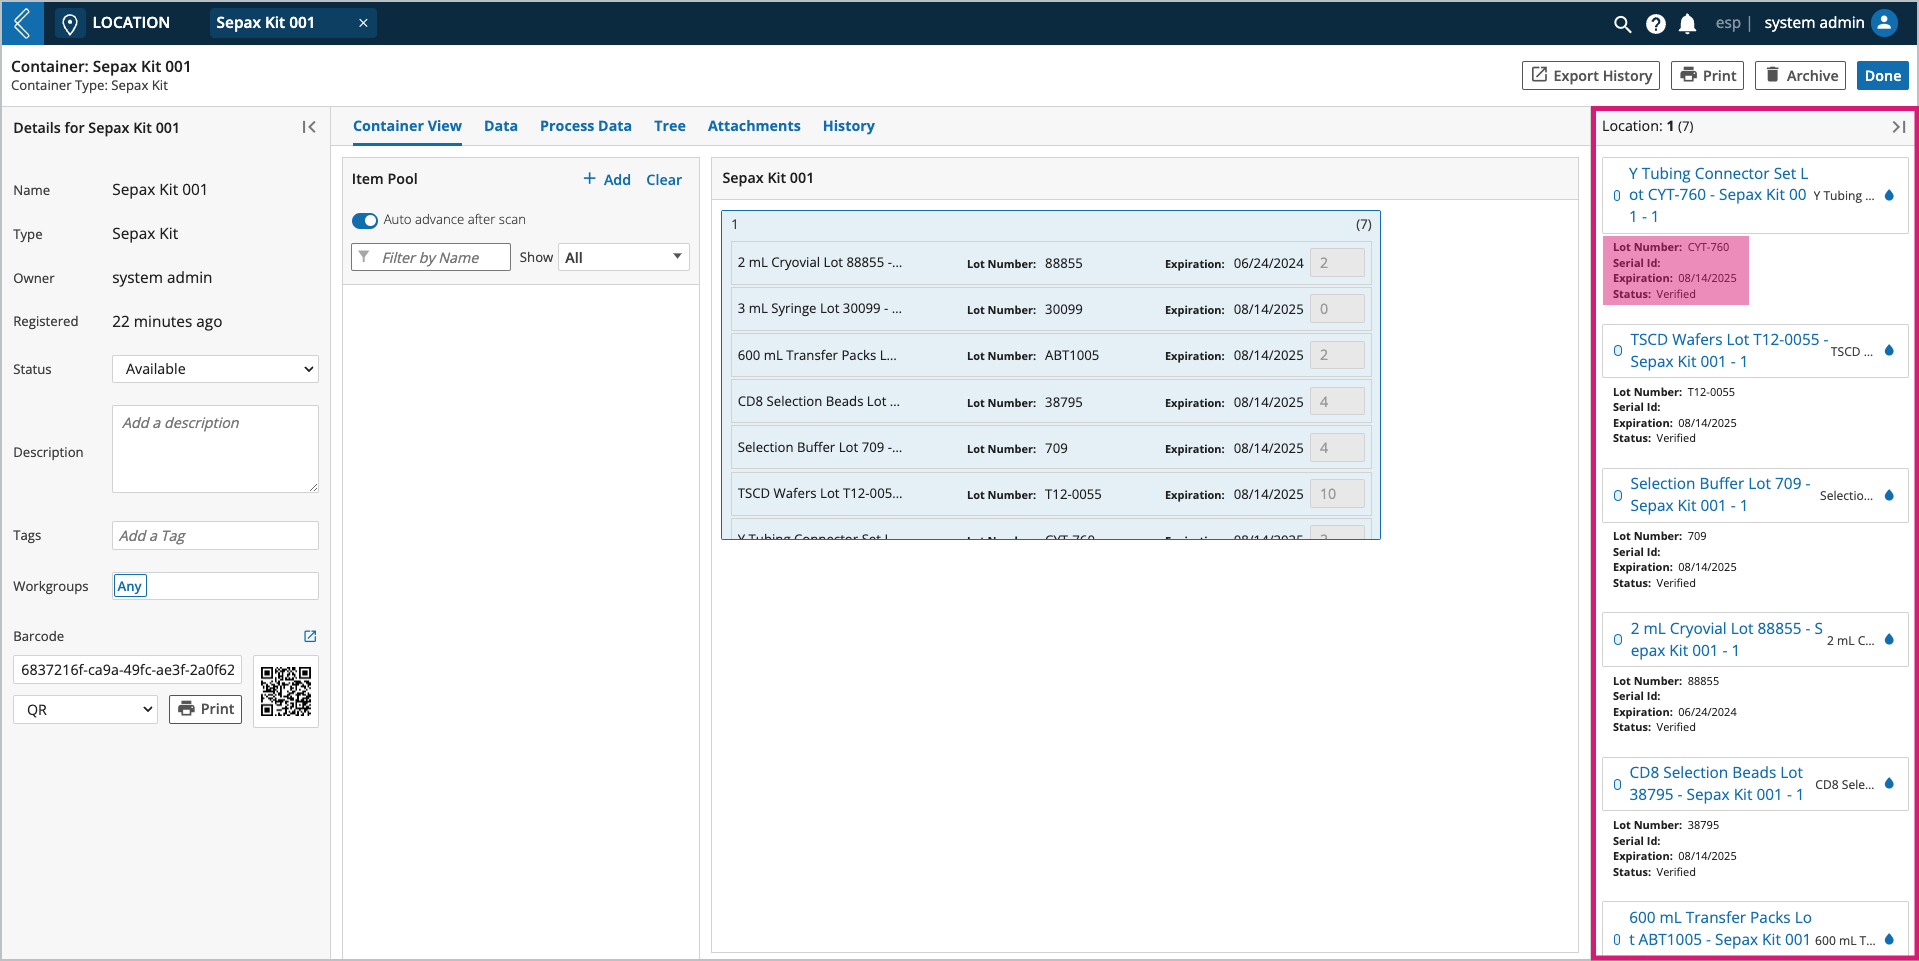The image size is (1919, 961).
Task: Open the Tree tab
Action: tap(670, 126)
